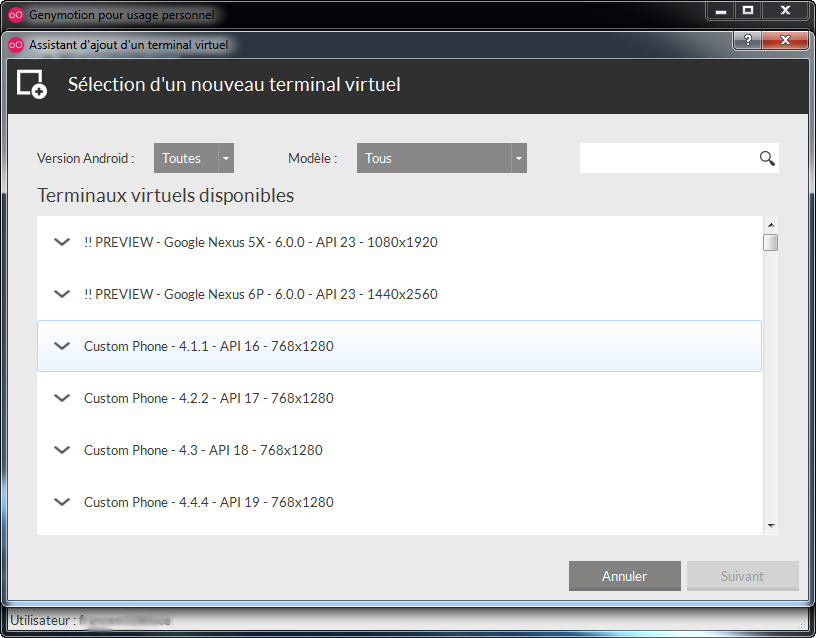Screen dimensions: 816x638
Task: Click the add virtual device icon in header
Action: pyautogui.click(x=32, y=84)
